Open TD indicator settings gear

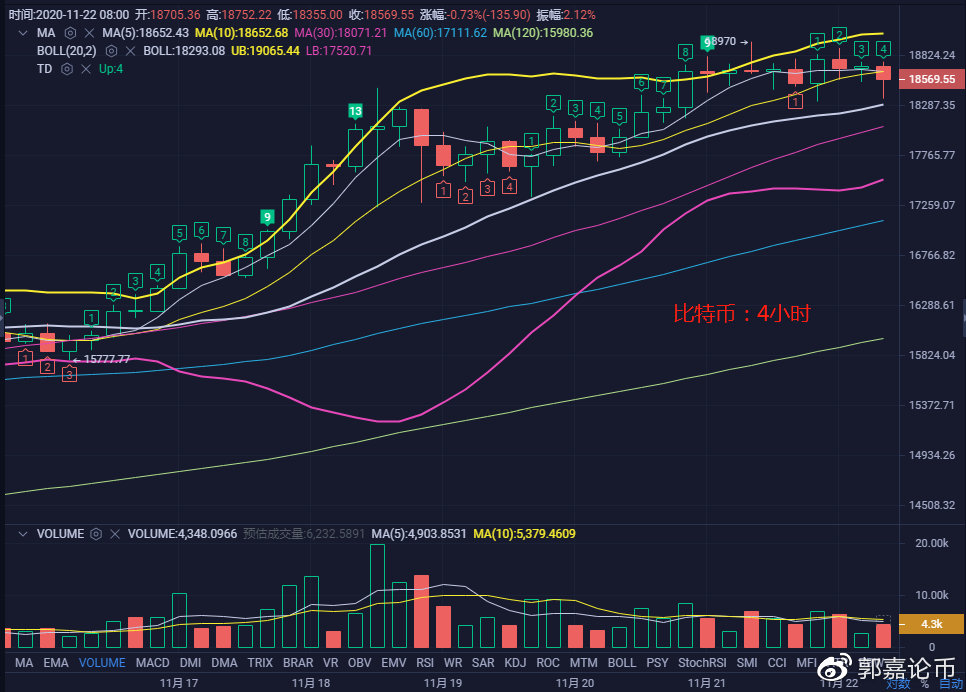click(x=66, y=69)
